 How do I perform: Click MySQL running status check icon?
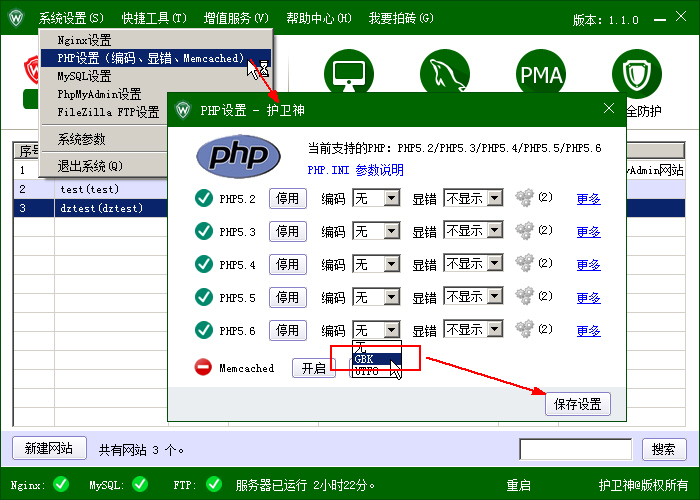tap(140, 484)
